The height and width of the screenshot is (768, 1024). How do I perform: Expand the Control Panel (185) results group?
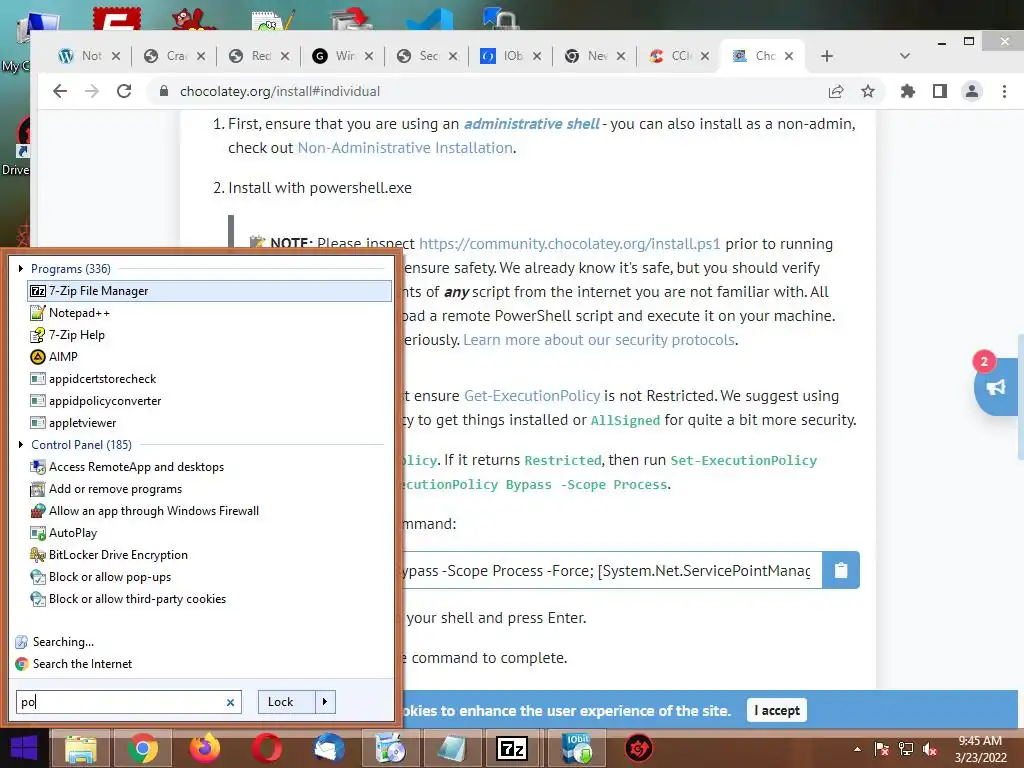21,445
